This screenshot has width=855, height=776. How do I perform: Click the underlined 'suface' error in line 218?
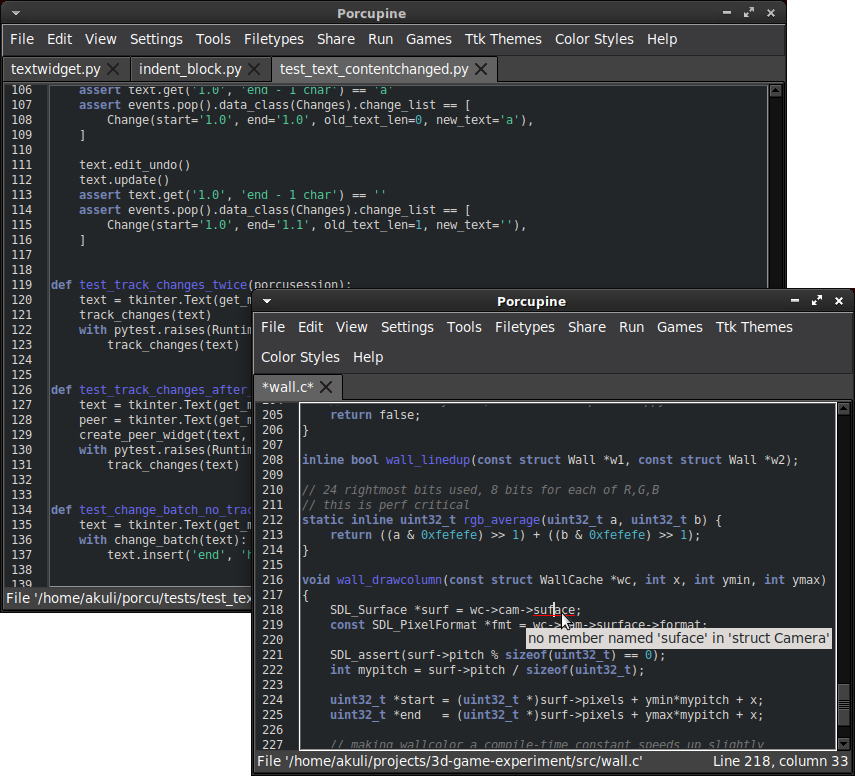[553, 610]
